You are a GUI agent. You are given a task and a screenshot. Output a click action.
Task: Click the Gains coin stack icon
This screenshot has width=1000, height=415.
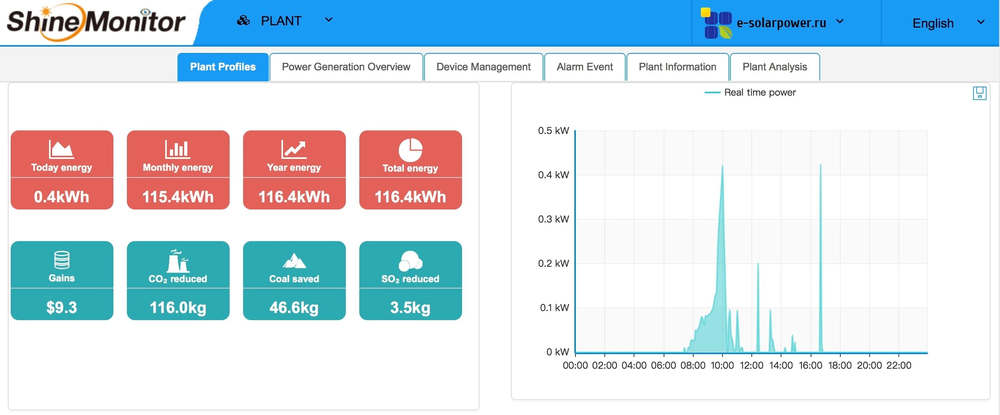click(x=61, y=260)
